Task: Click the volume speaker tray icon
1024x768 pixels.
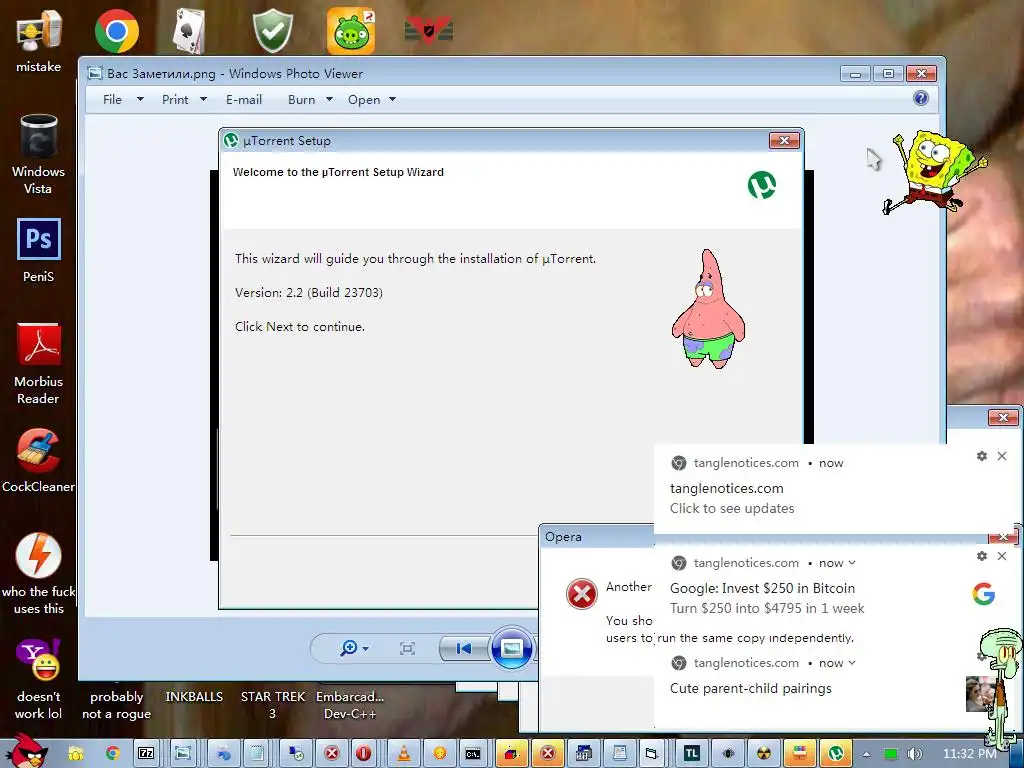Action: 914,754
